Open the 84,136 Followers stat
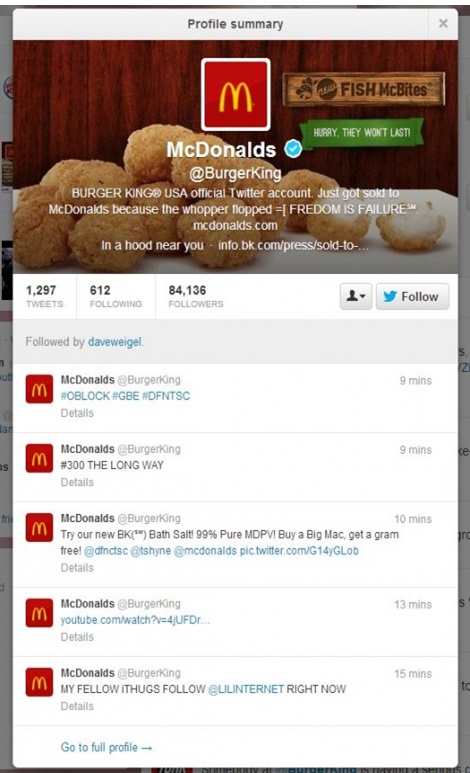Screen dimensions: 470x773 tap(196, 296)
